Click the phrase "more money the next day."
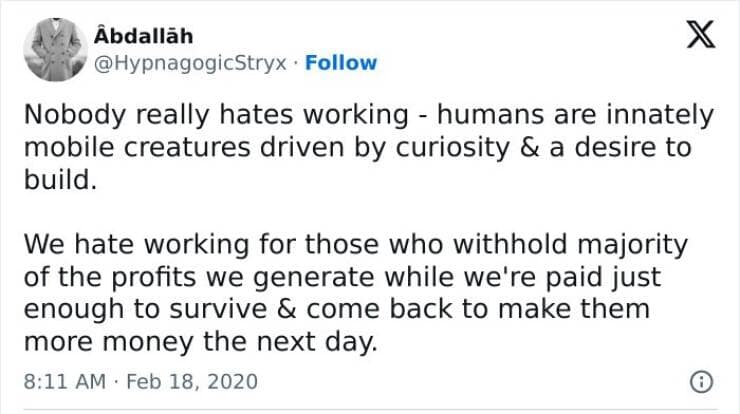740x414 pixels. coord(202,341)
